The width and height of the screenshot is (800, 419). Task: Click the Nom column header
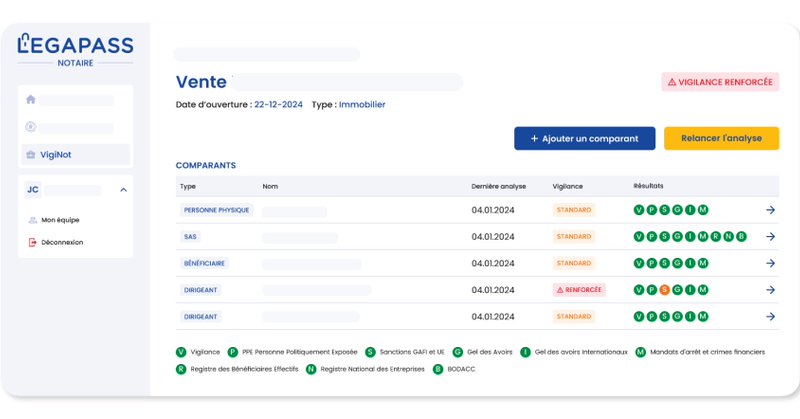(270, 186)
